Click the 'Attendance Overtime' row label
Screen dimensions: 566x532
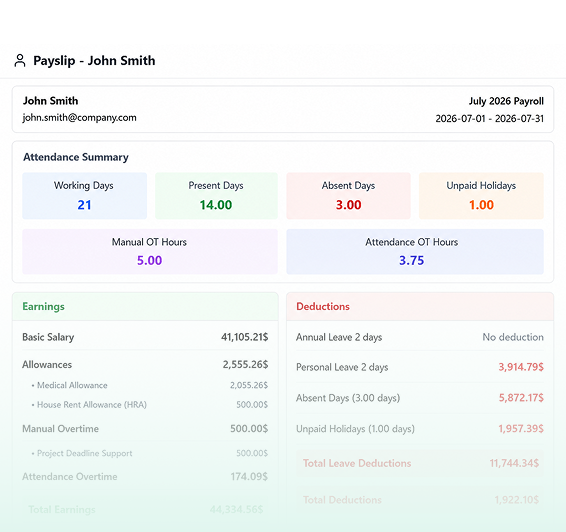pos(70,477)
